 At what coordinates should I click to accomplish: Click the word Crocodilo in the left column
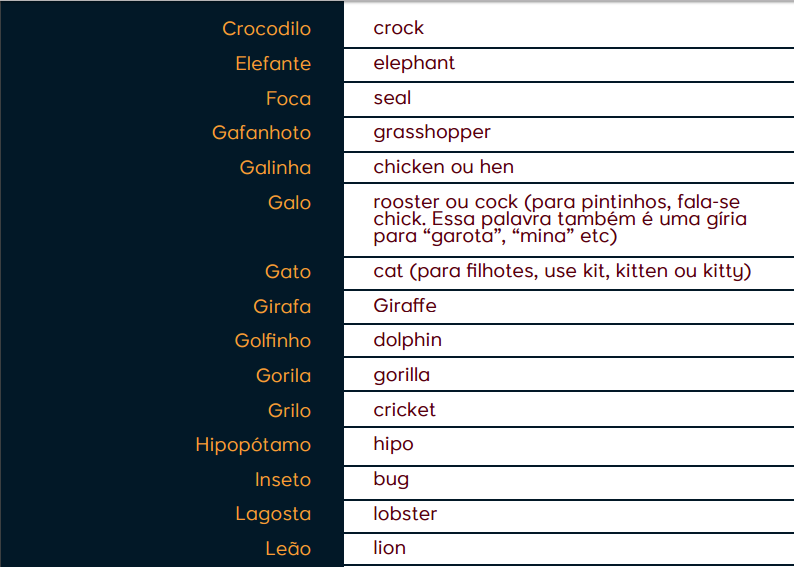[266, 29]
